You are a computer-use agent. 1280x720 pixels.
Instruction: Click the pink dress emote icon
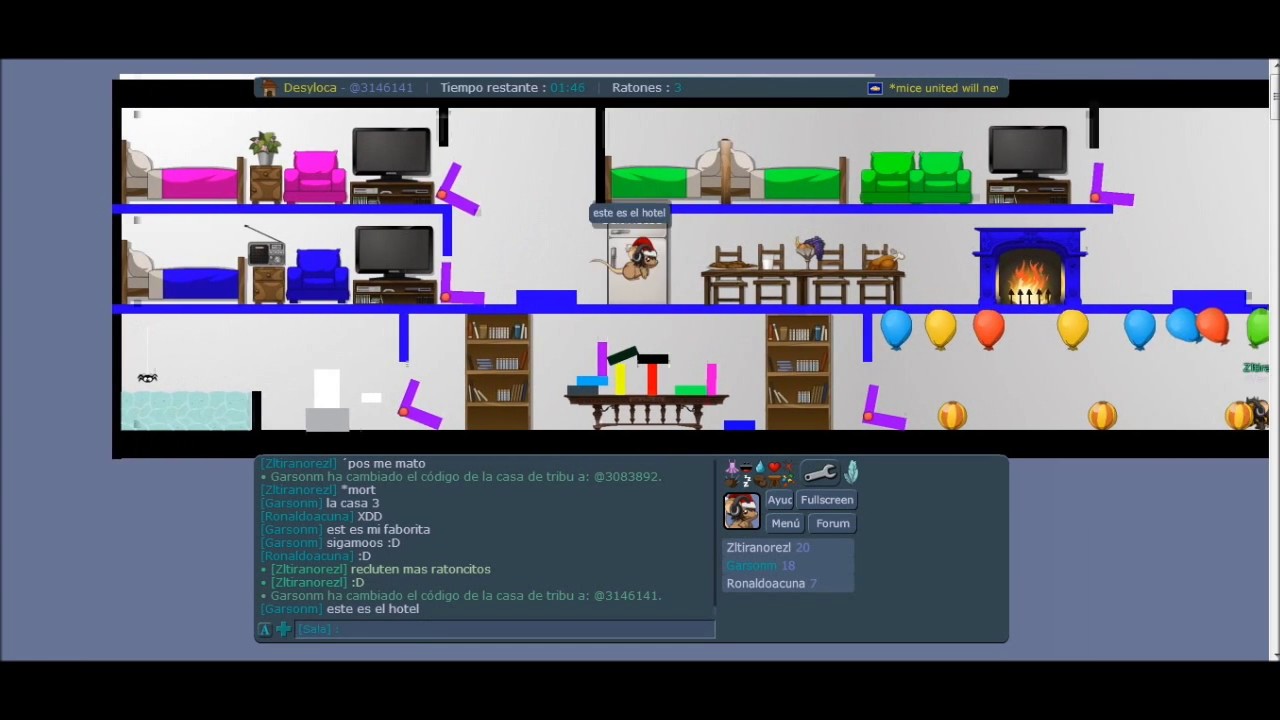pos(732,467)
